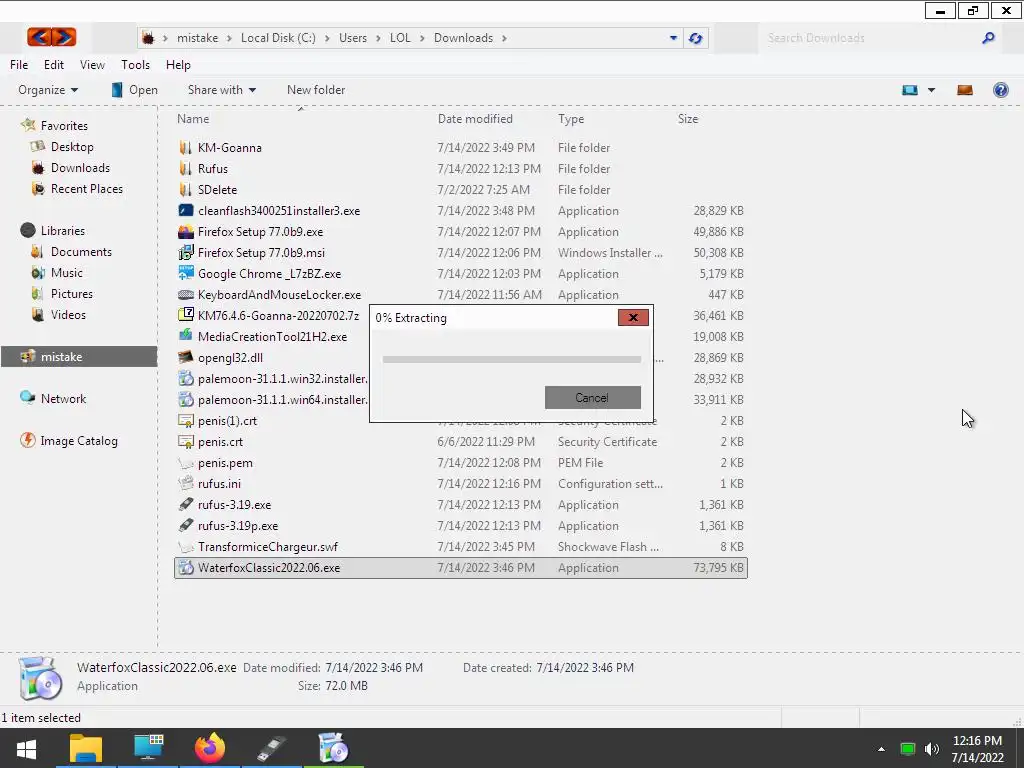This screenshot has height=768, width=1024.
Task: Click the Open toolbar button
Action: point(135,90)
